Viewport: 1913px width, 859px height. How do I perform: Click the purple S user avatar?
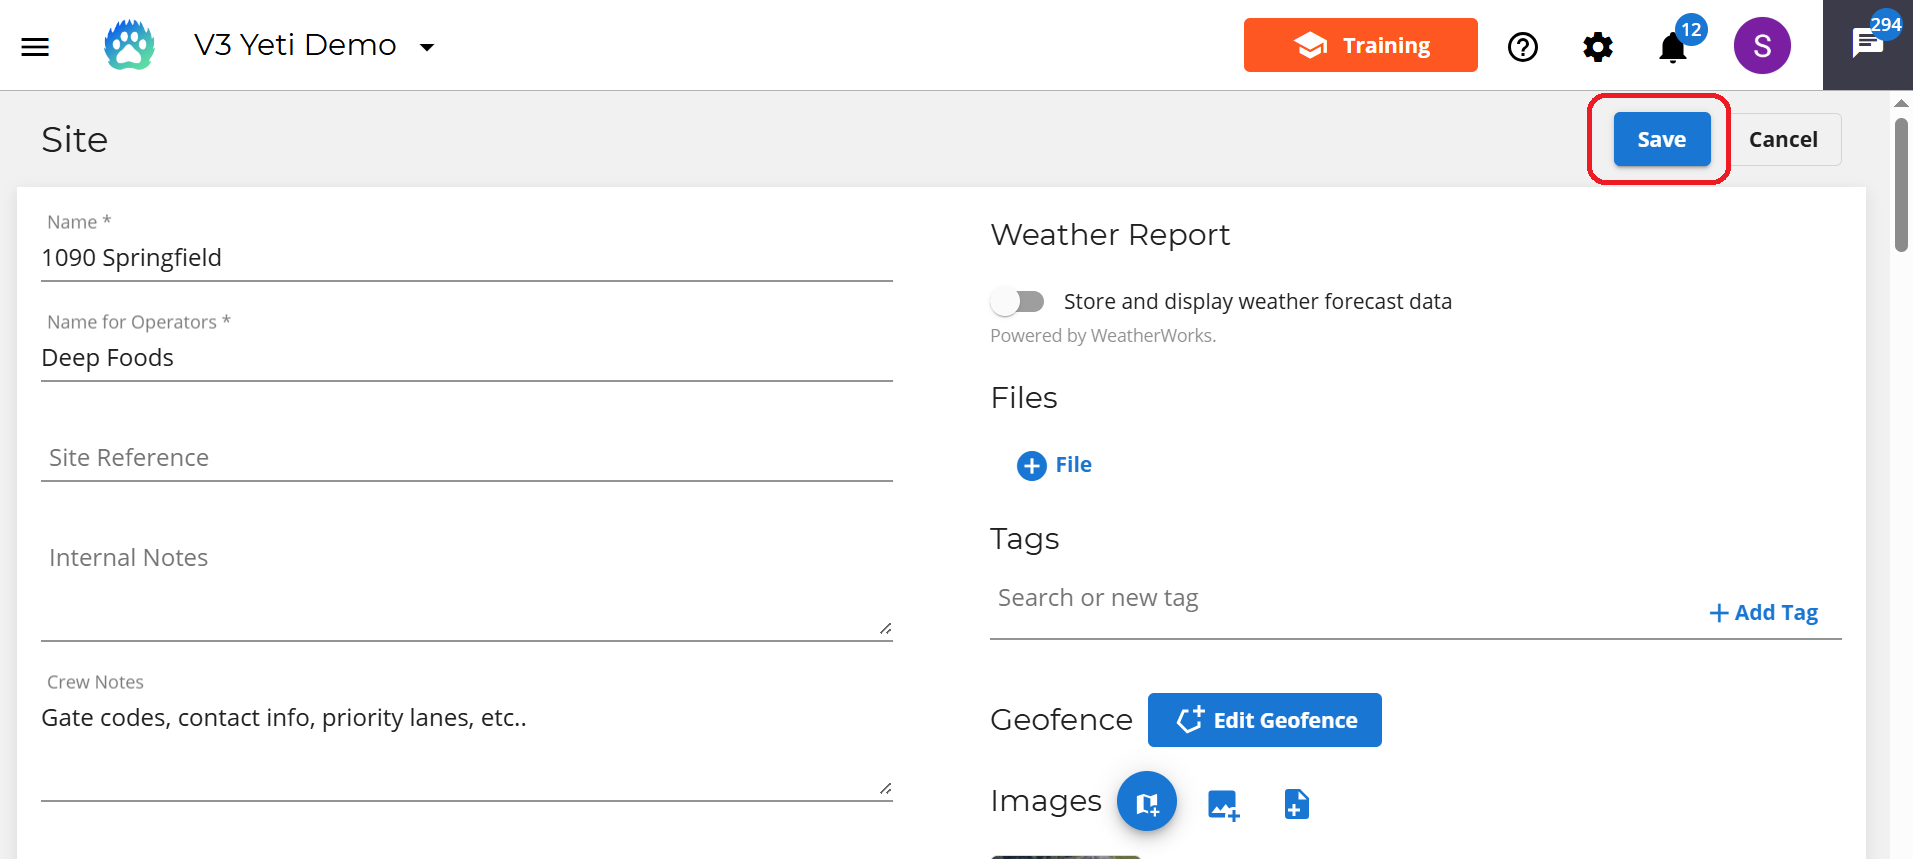click(1761, 46)
